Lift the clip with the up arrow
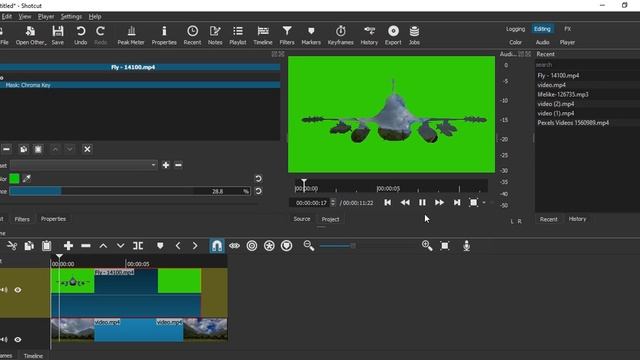The image size is (640, 360). (x=103, y=246)
